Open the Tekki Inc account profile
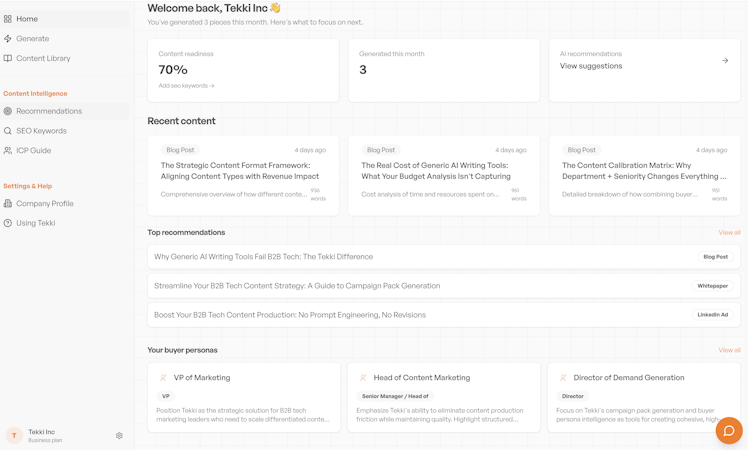 pos(41,435)
